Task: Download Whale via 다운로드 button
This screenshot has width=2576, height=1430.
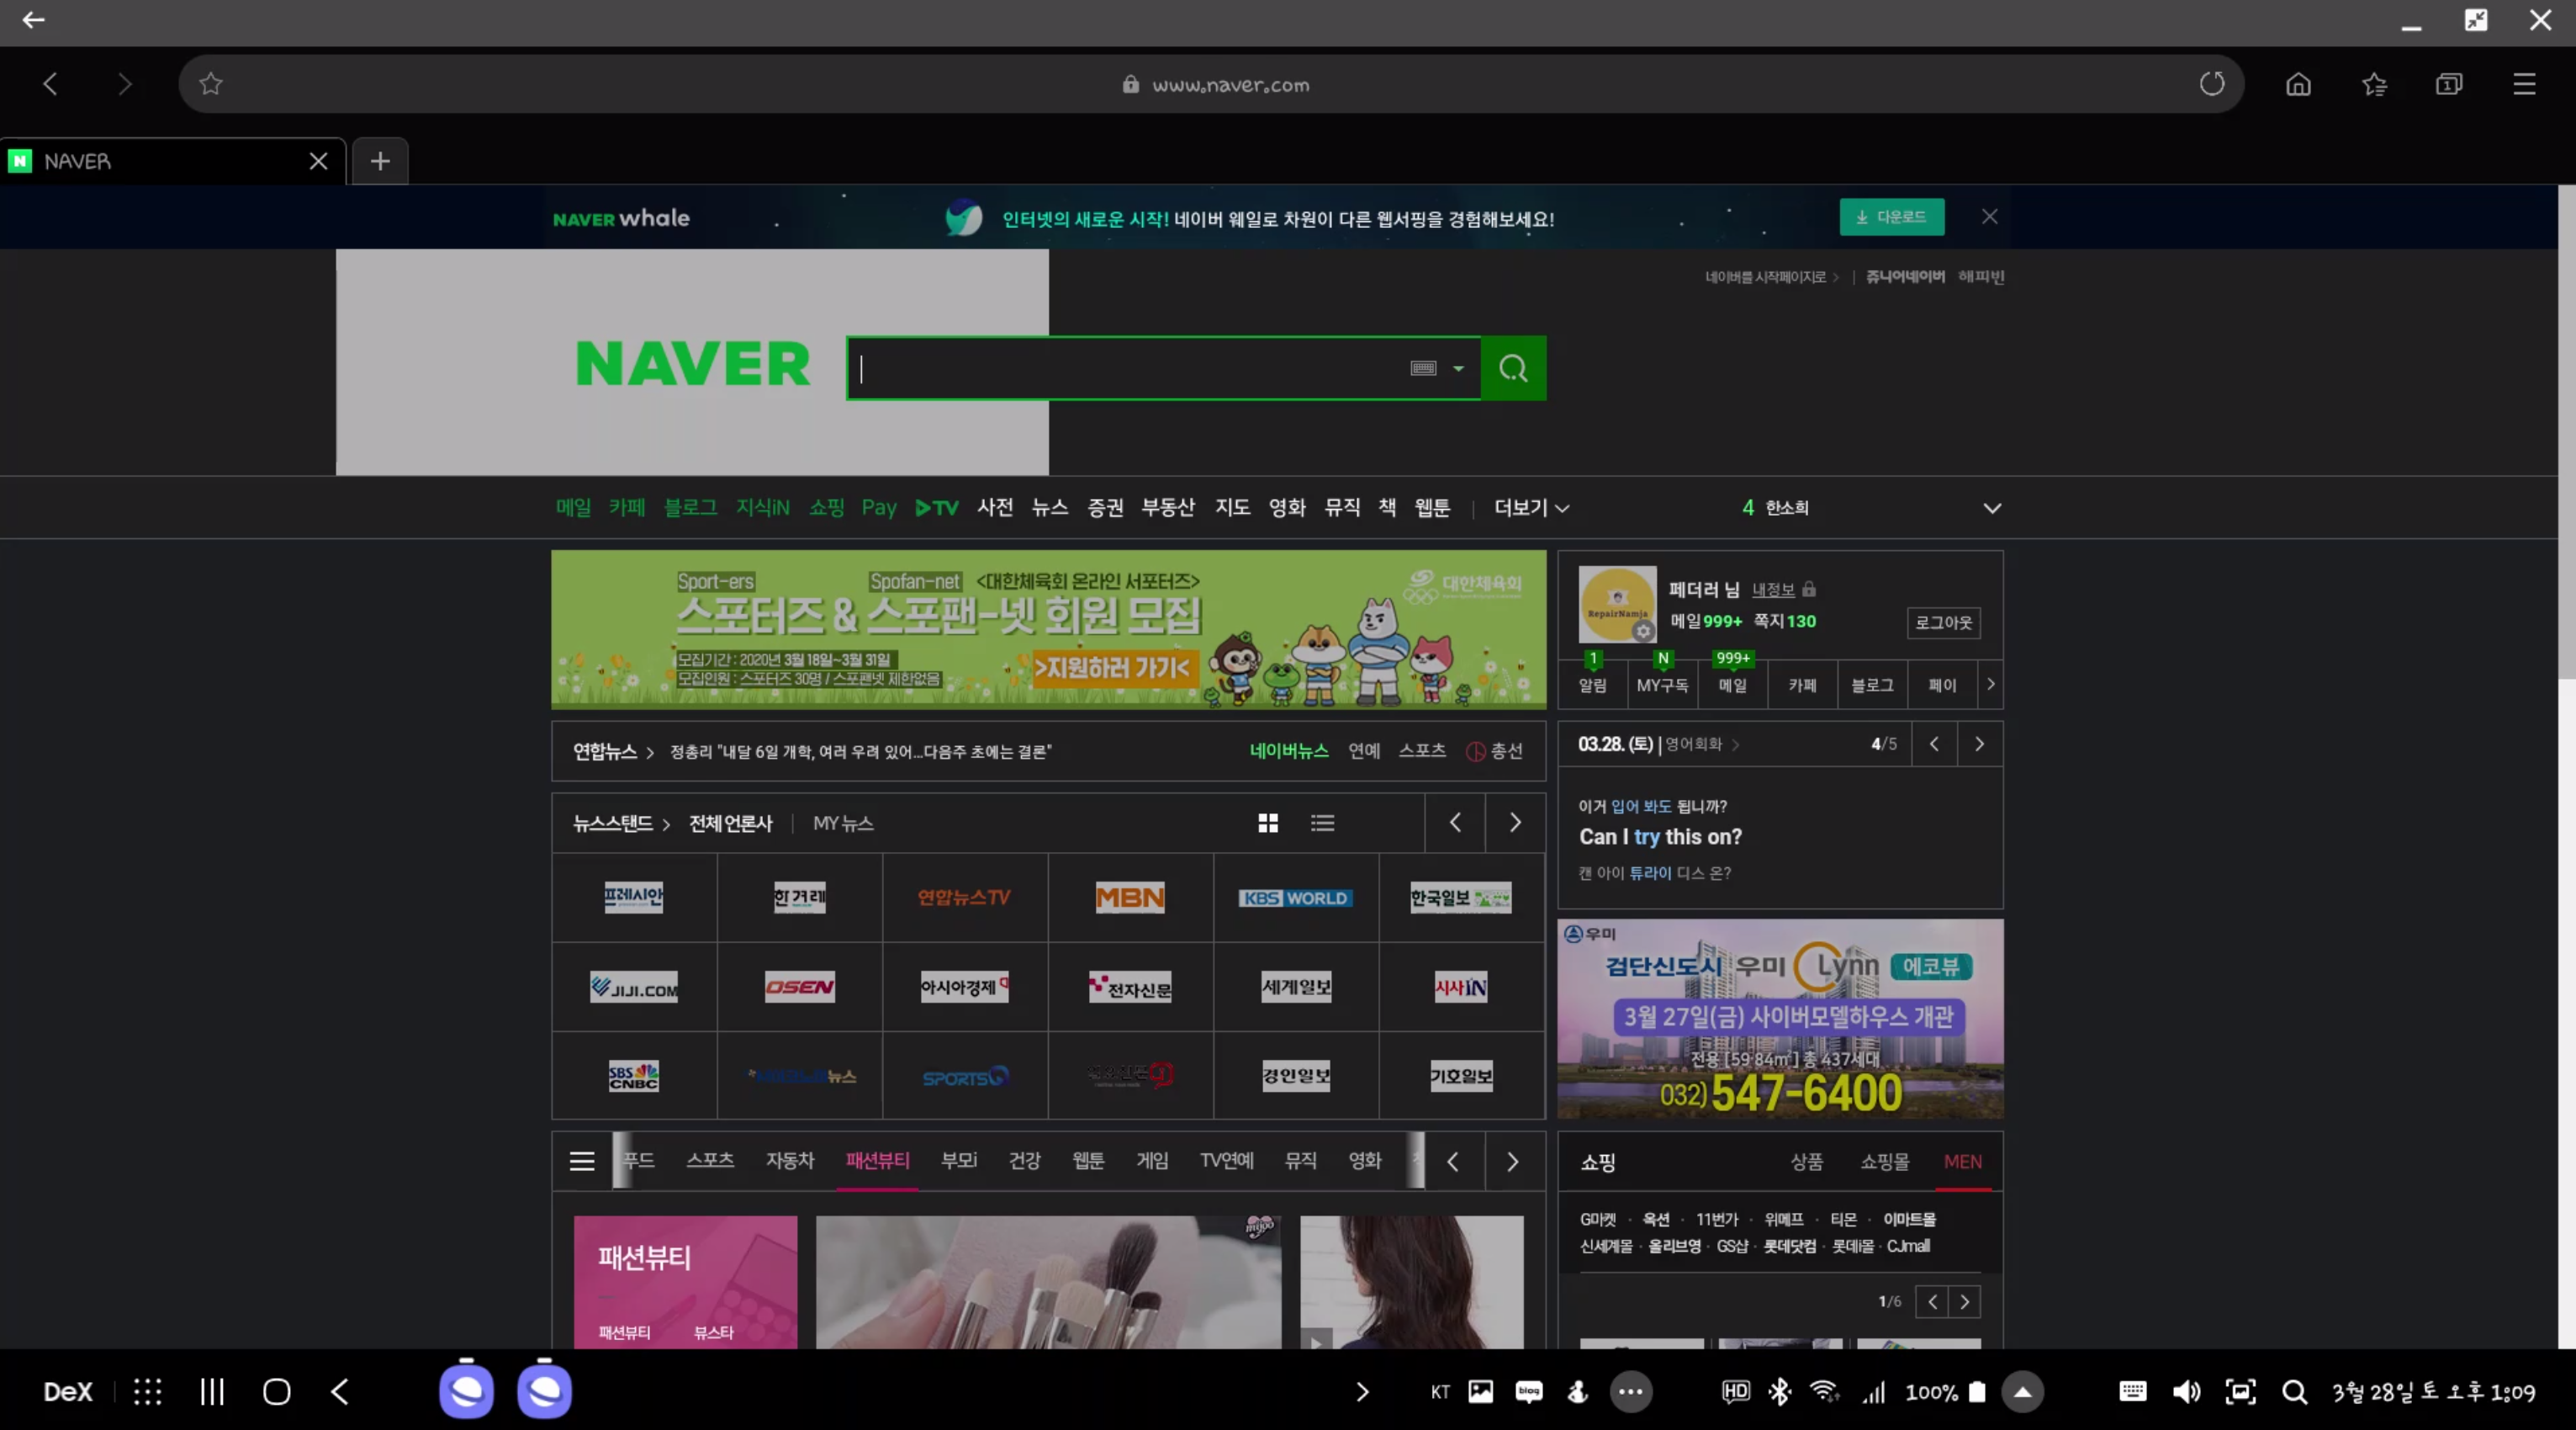Action: tap(1891, 217)
